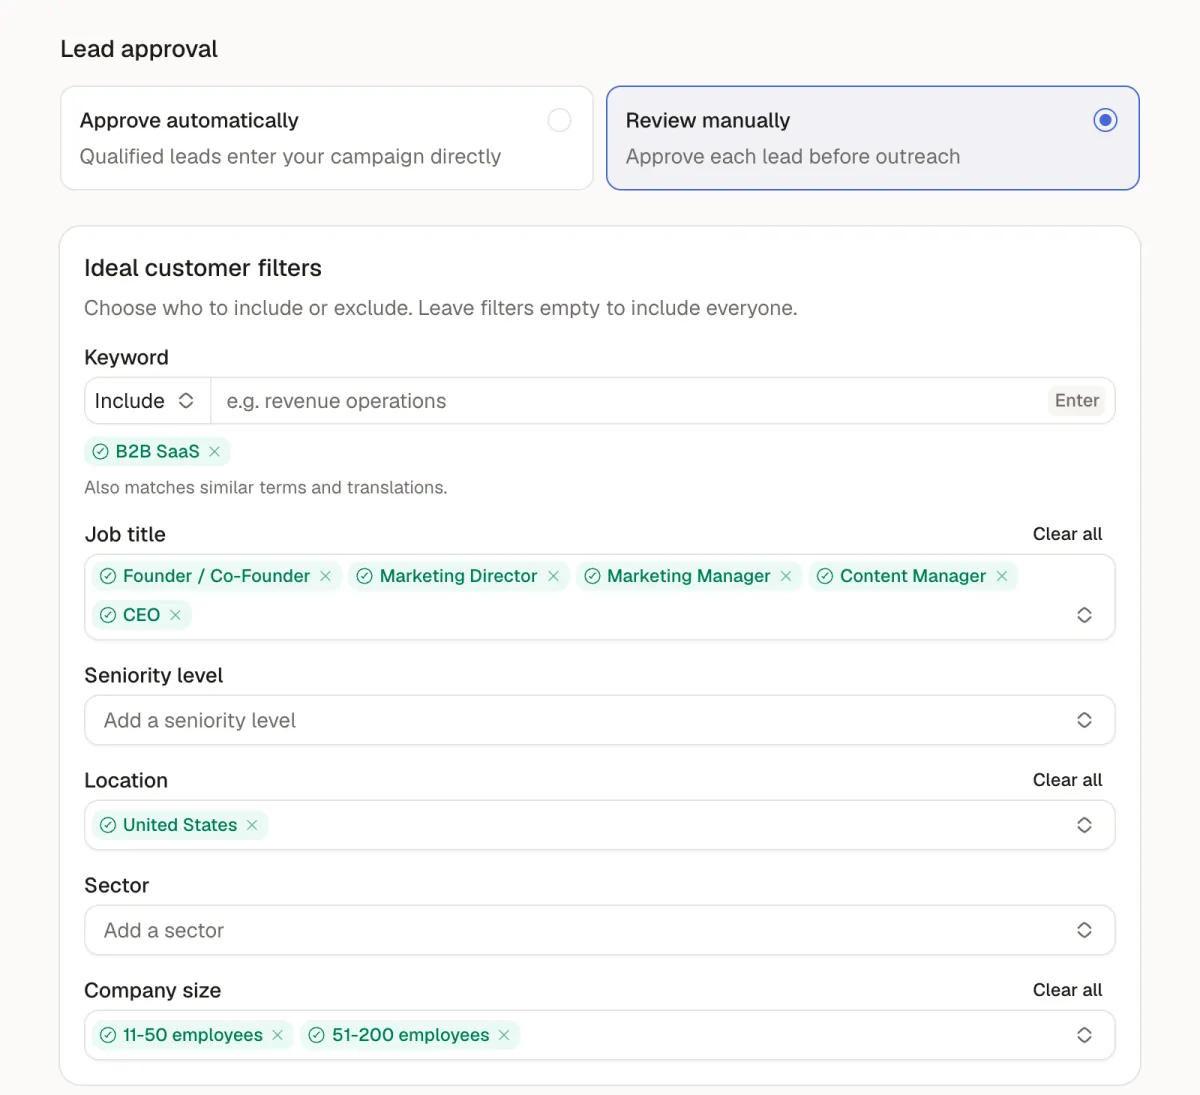The height and width of the screenshot is (1095, 1200).
Task: Click the 'Sector' label
Action: coord(117,885)
